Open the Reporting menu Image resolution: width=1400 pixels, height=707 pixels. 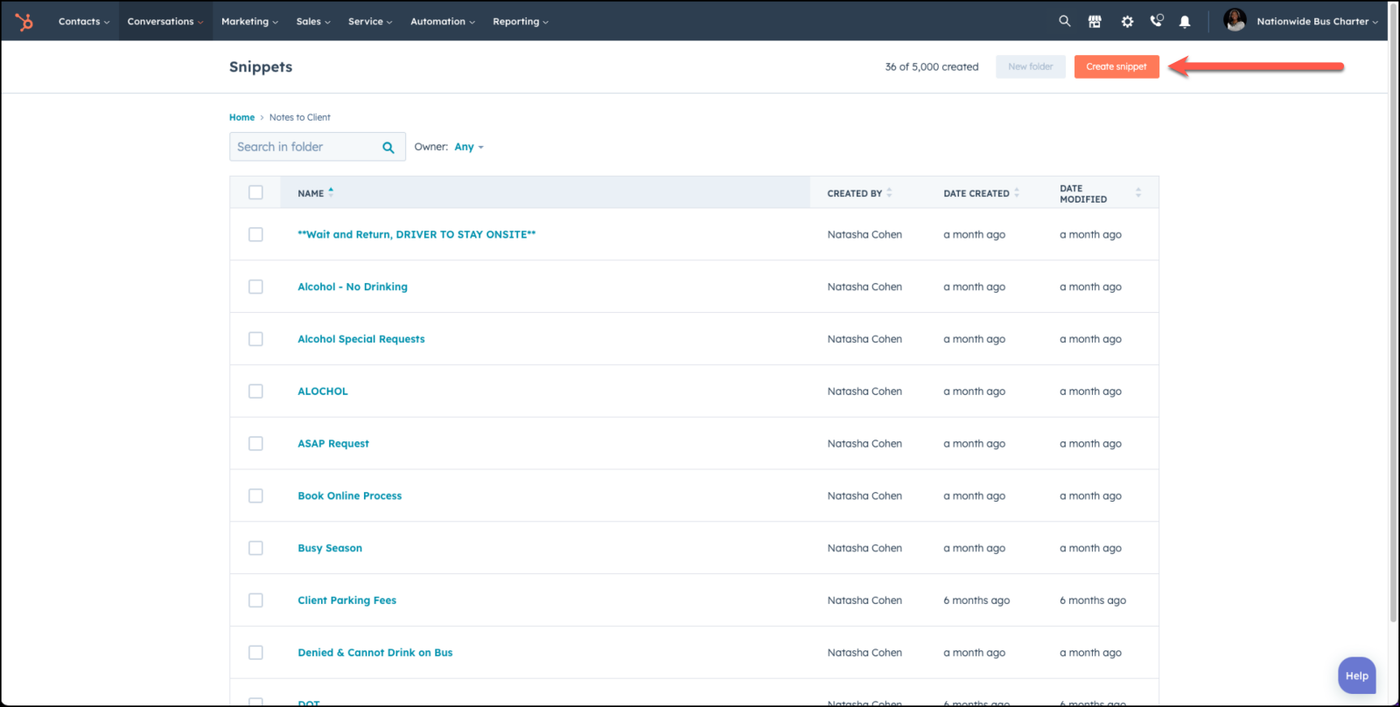520,21
